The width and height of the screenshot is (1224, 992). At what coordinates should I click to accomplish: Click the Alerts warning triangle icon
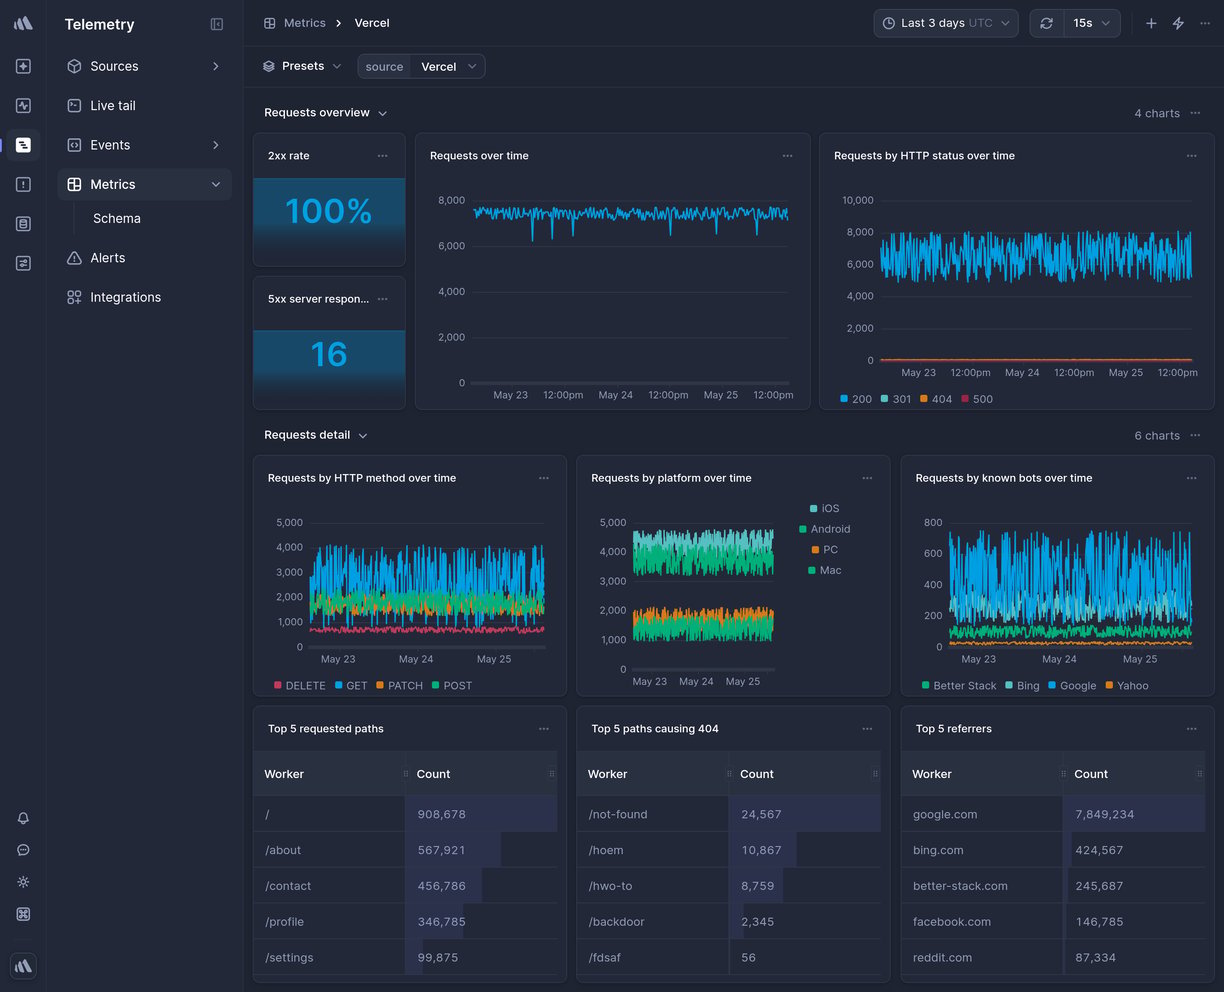coord(74,258)
